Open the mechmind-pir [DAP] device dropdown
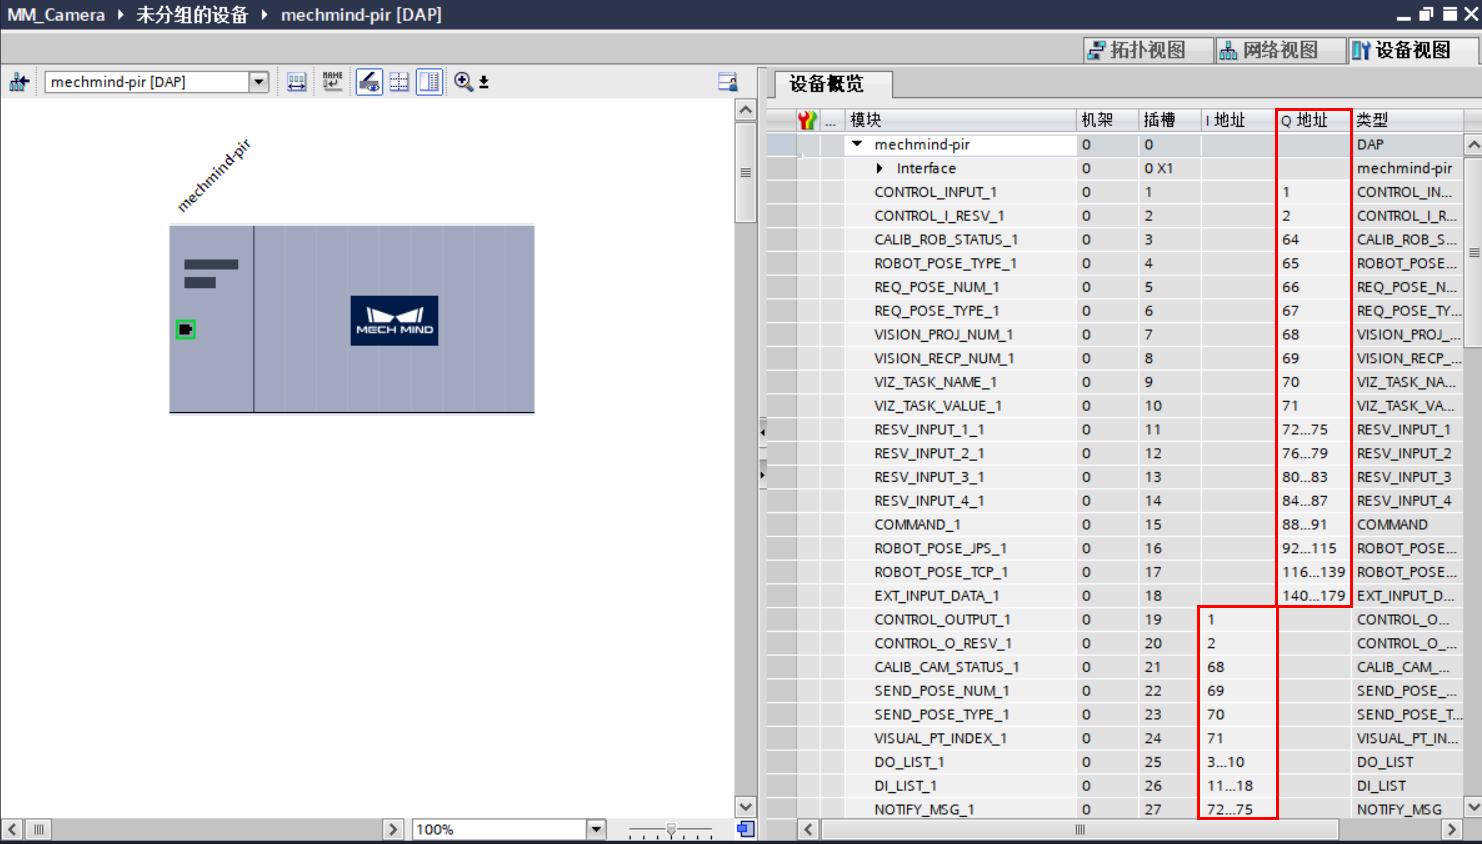 pyautogui.click(x=259, y=81)
